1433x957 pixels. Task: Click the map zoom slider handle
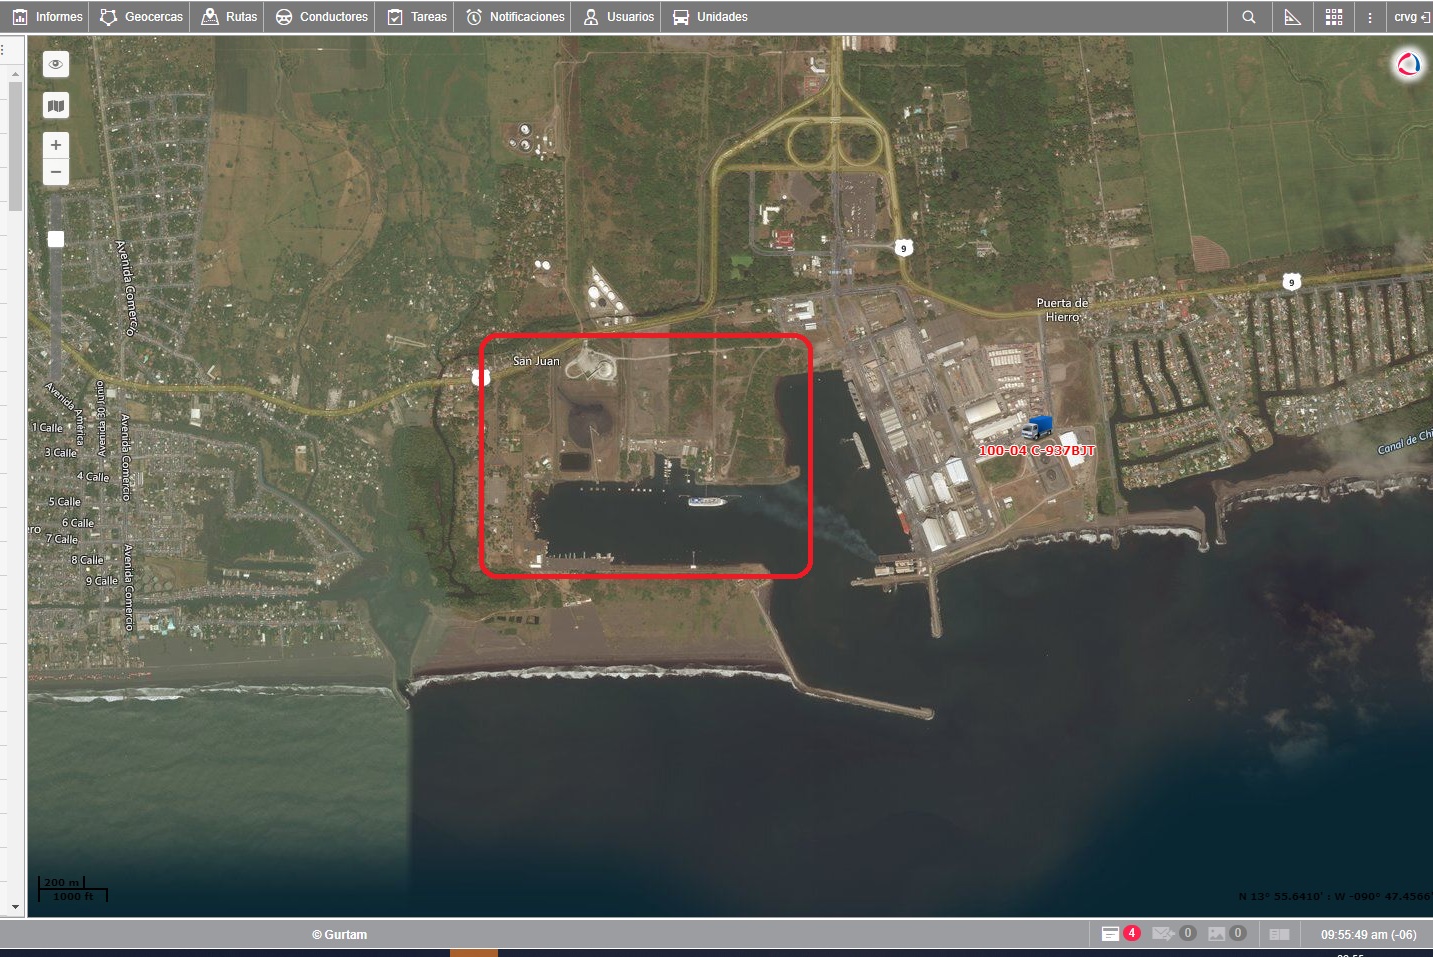coord(56,239)
